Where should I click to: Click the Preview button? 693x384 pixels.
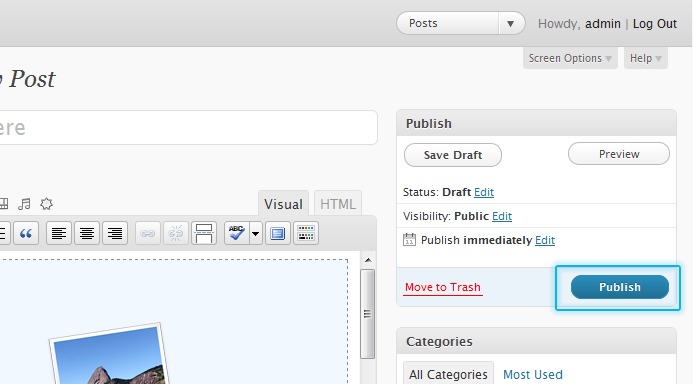619,154
